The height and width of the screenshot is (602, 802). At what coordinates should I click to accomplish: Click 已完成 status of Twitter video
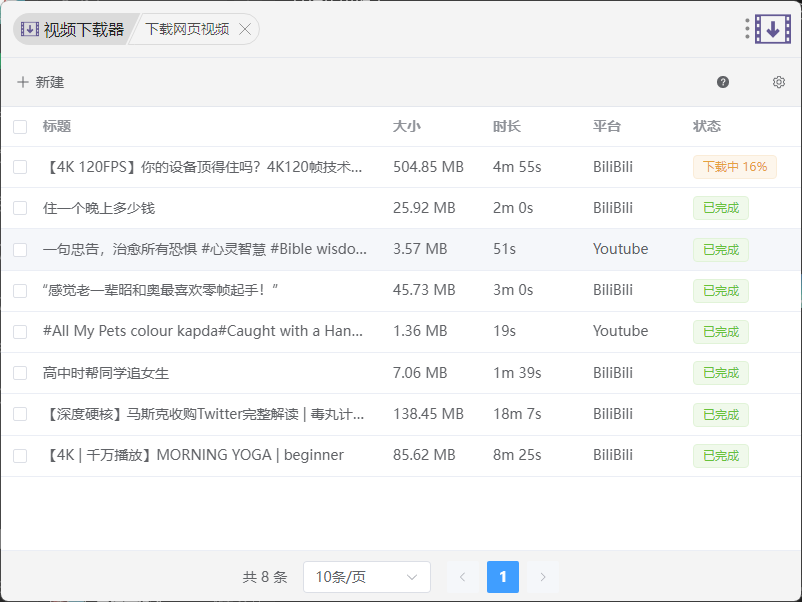click(x=720, y=414)
